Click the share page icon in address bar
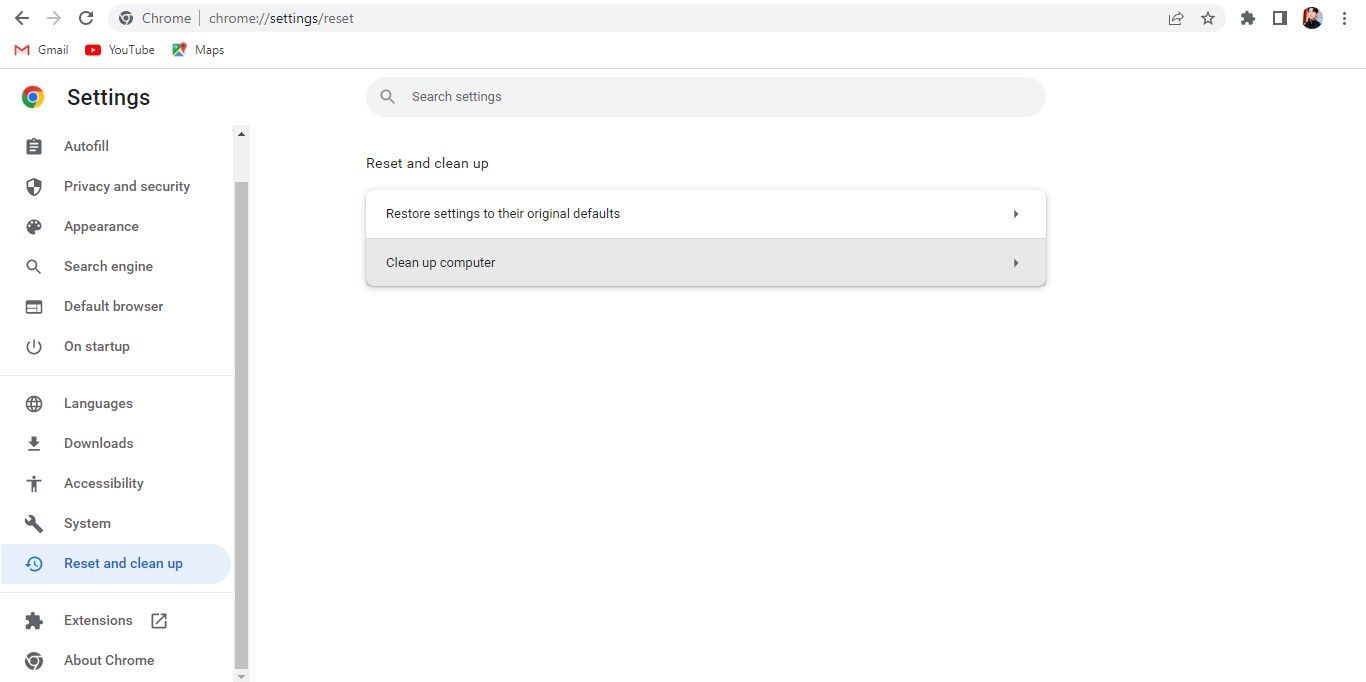Screen dimensions: 1366x682 1176,18
